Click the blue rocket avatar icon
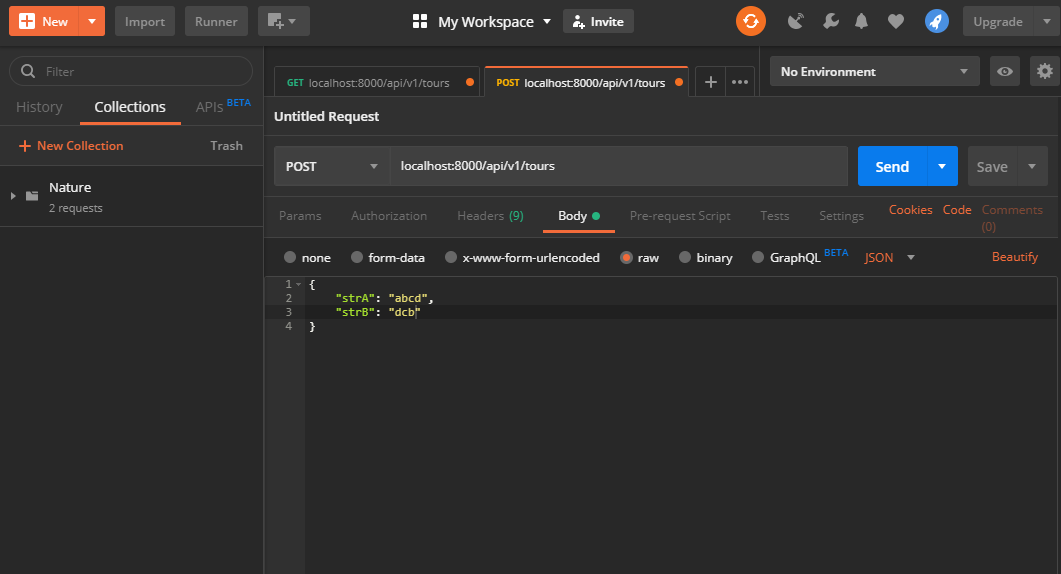1061x574 pixels. (936, 22)
